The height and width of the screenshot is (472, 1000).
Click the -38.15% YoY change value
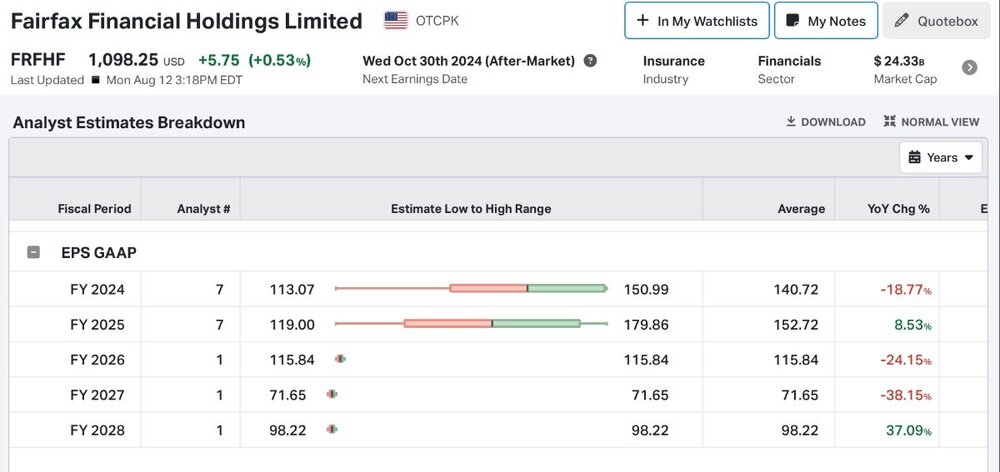click(x=906, y=395)
